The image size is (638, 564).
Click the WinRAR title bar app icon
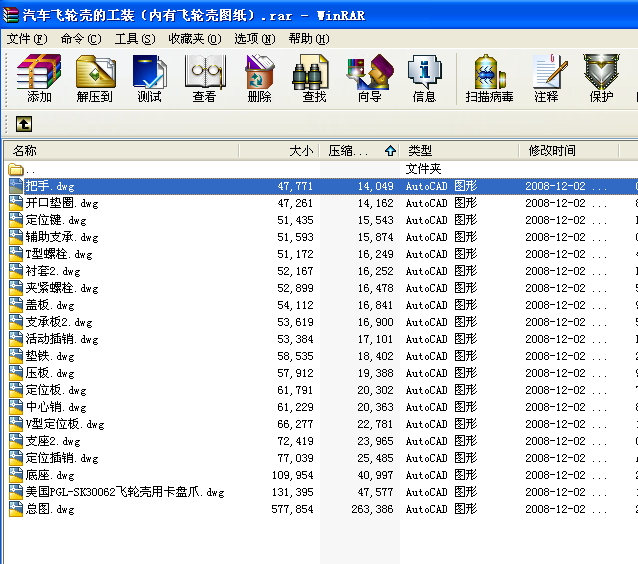point(11,15)
